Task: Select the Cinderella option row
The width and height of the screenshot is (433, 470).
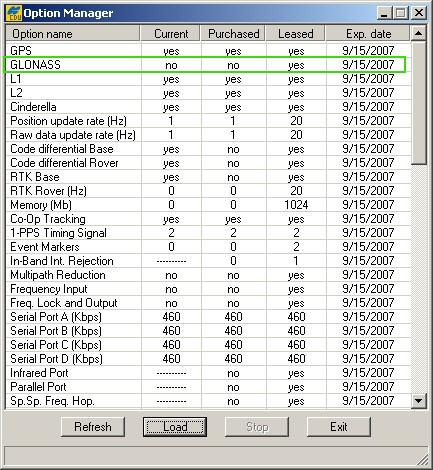Action: pyautogui.click(x=208, y=107)
